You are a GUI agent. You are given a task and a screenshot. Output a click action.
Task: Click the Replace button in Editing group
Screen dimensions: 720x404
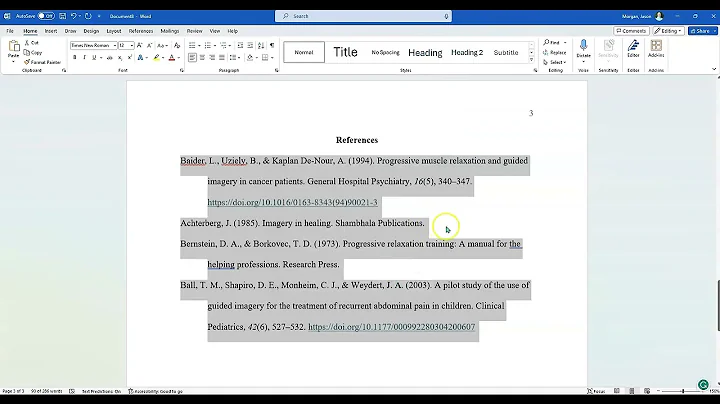(x=555, y=52)
